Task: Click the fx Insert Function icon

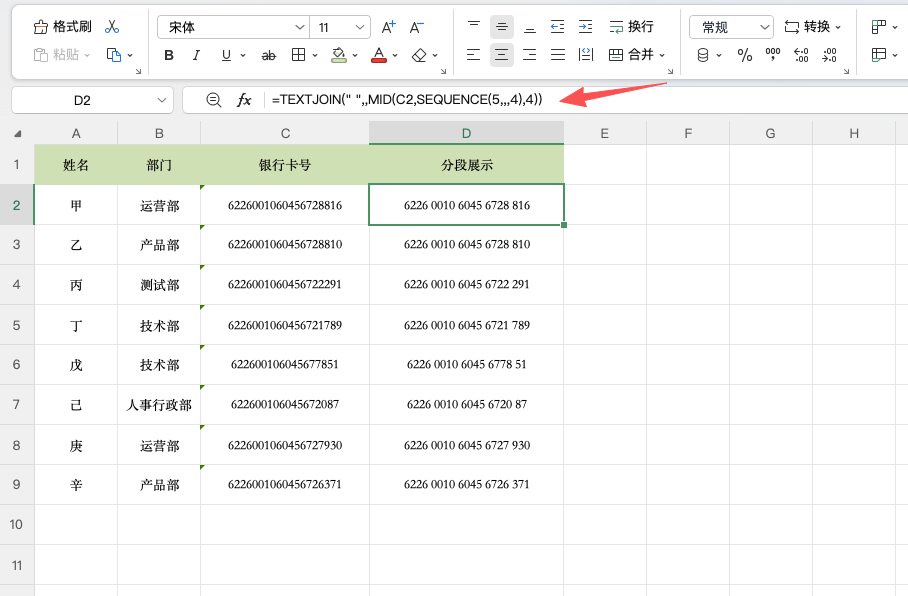Action: 244,100
